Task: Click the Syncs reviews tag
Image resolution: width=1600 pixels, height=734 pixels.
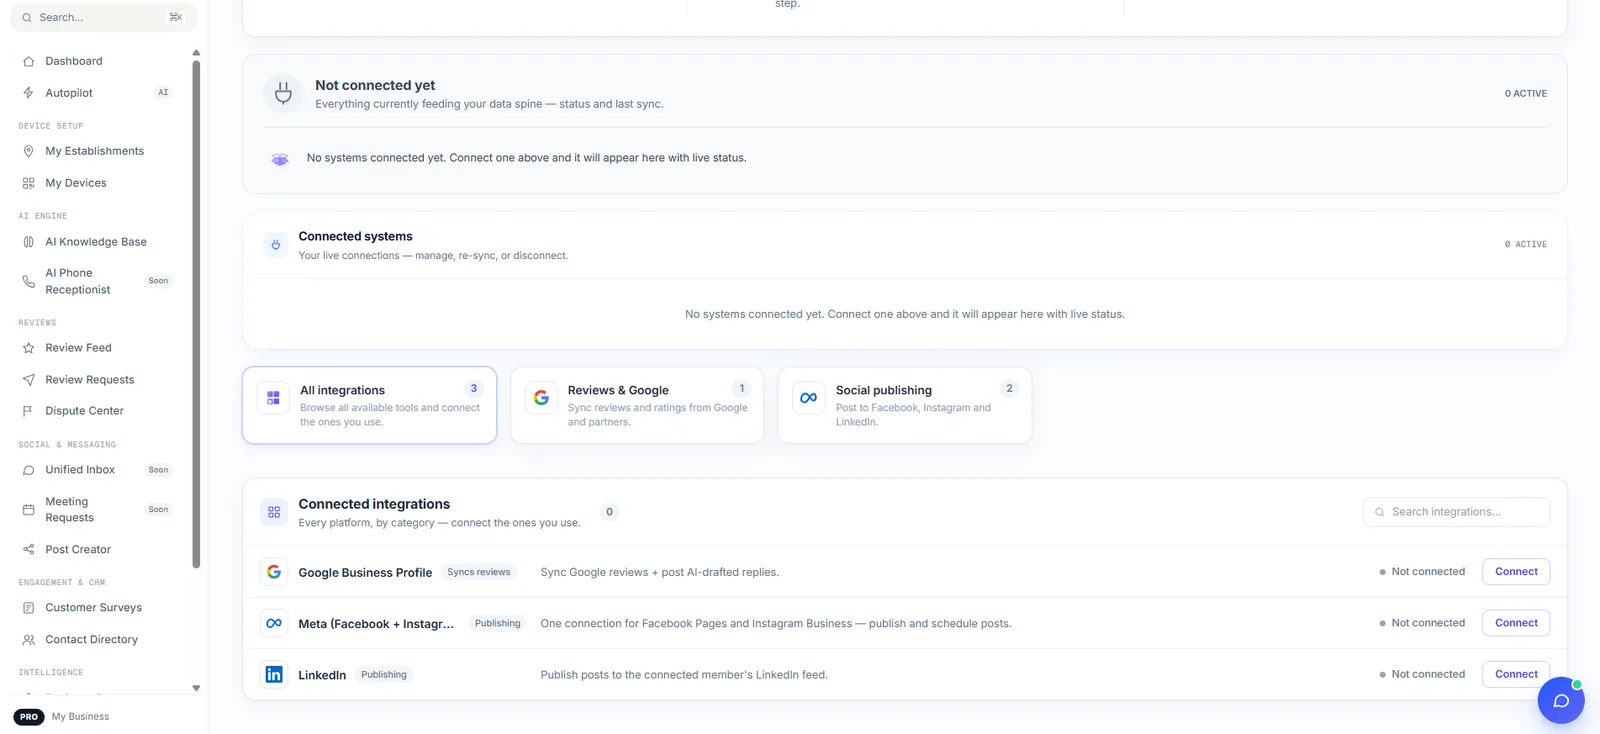Action: [x=479, y=572]
